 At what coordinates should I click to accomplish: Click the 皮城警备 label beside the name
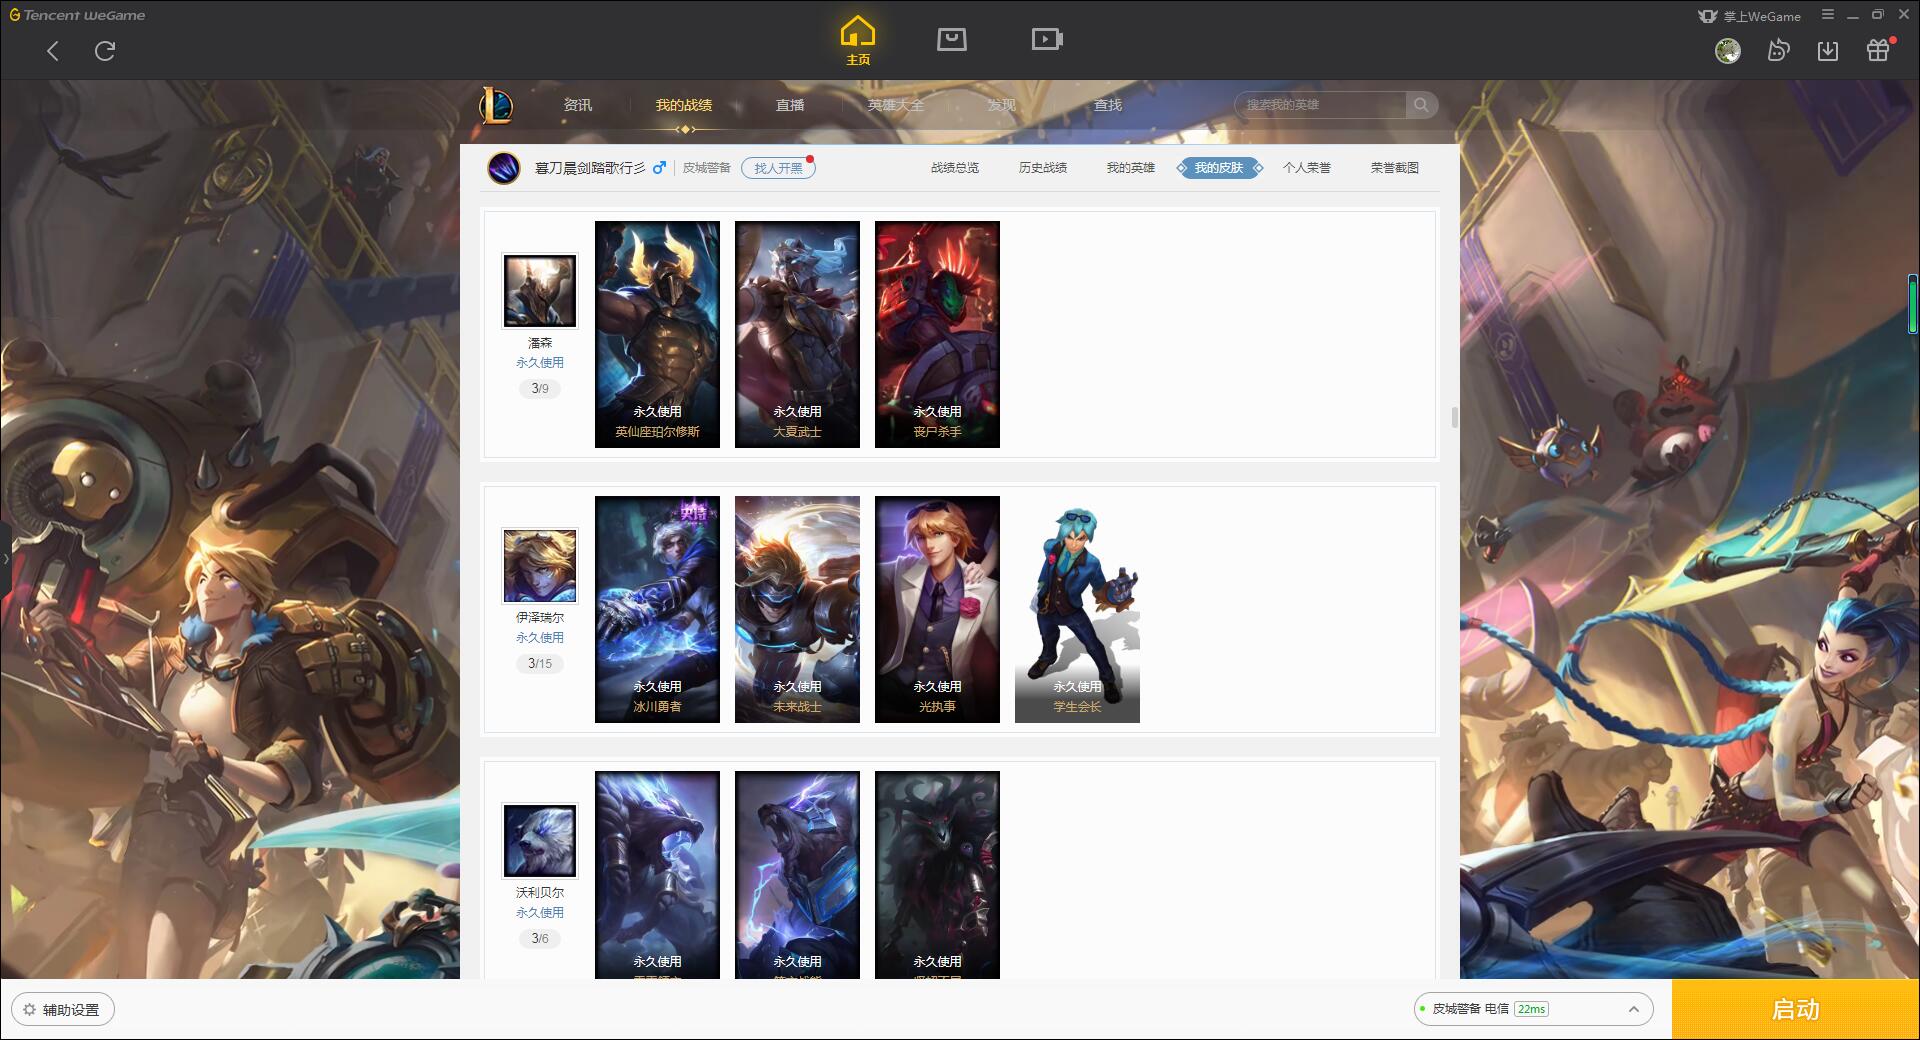[707, 168]
